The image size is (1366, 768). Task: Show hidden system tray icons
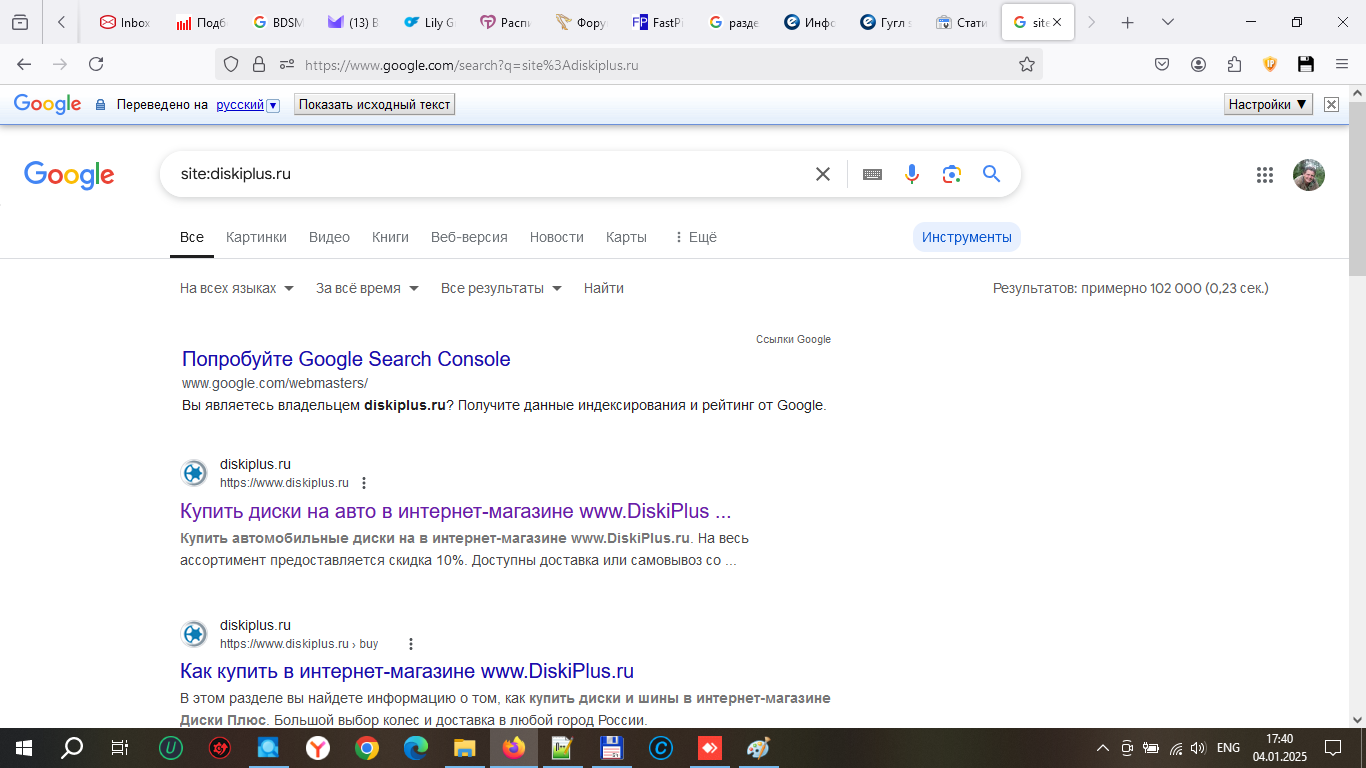tap(1103, 747)
